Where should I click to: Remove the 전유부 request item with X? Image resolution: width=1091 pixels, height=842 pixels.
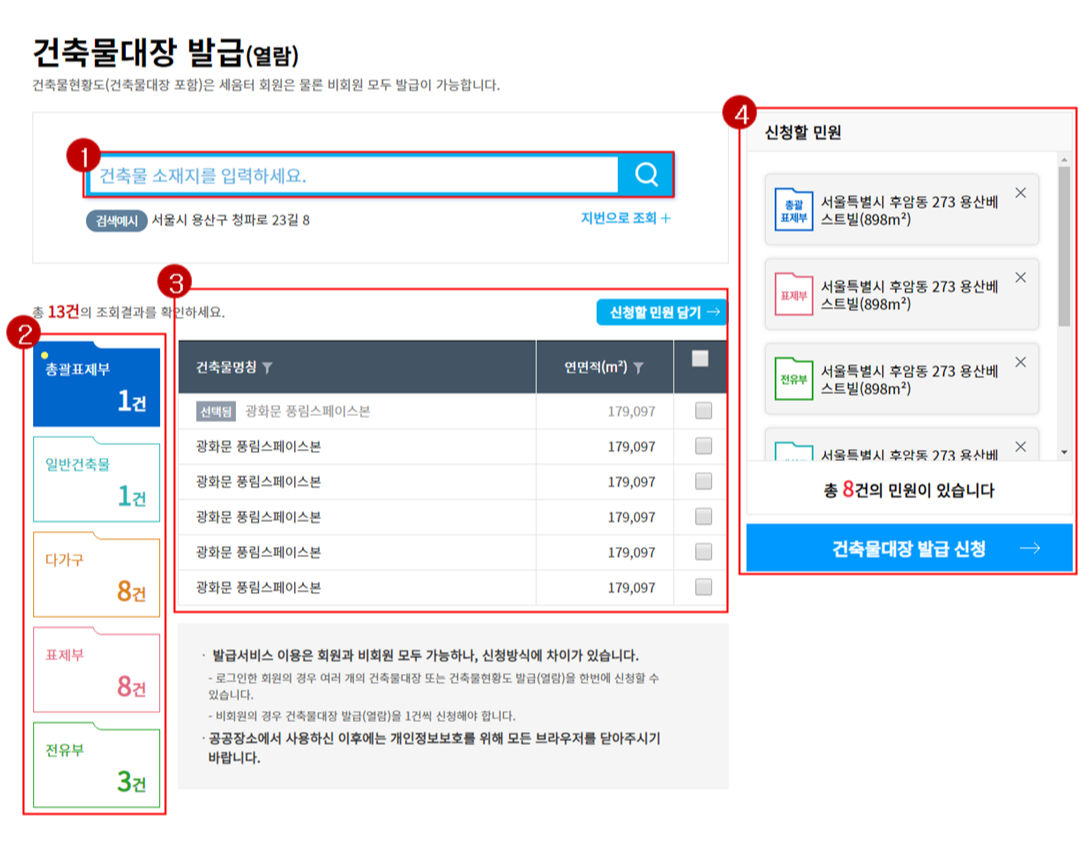(x=1020, y=362)
